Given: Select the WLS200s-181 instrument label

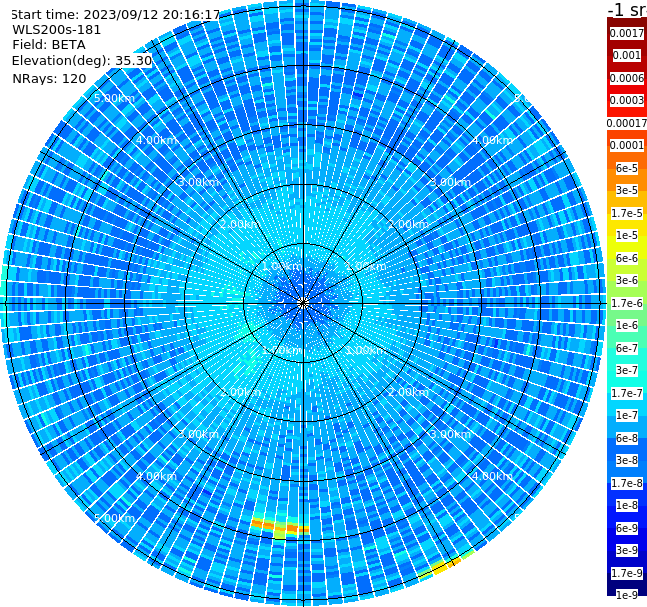Looking at the screenshot, I should pos(57,30).
